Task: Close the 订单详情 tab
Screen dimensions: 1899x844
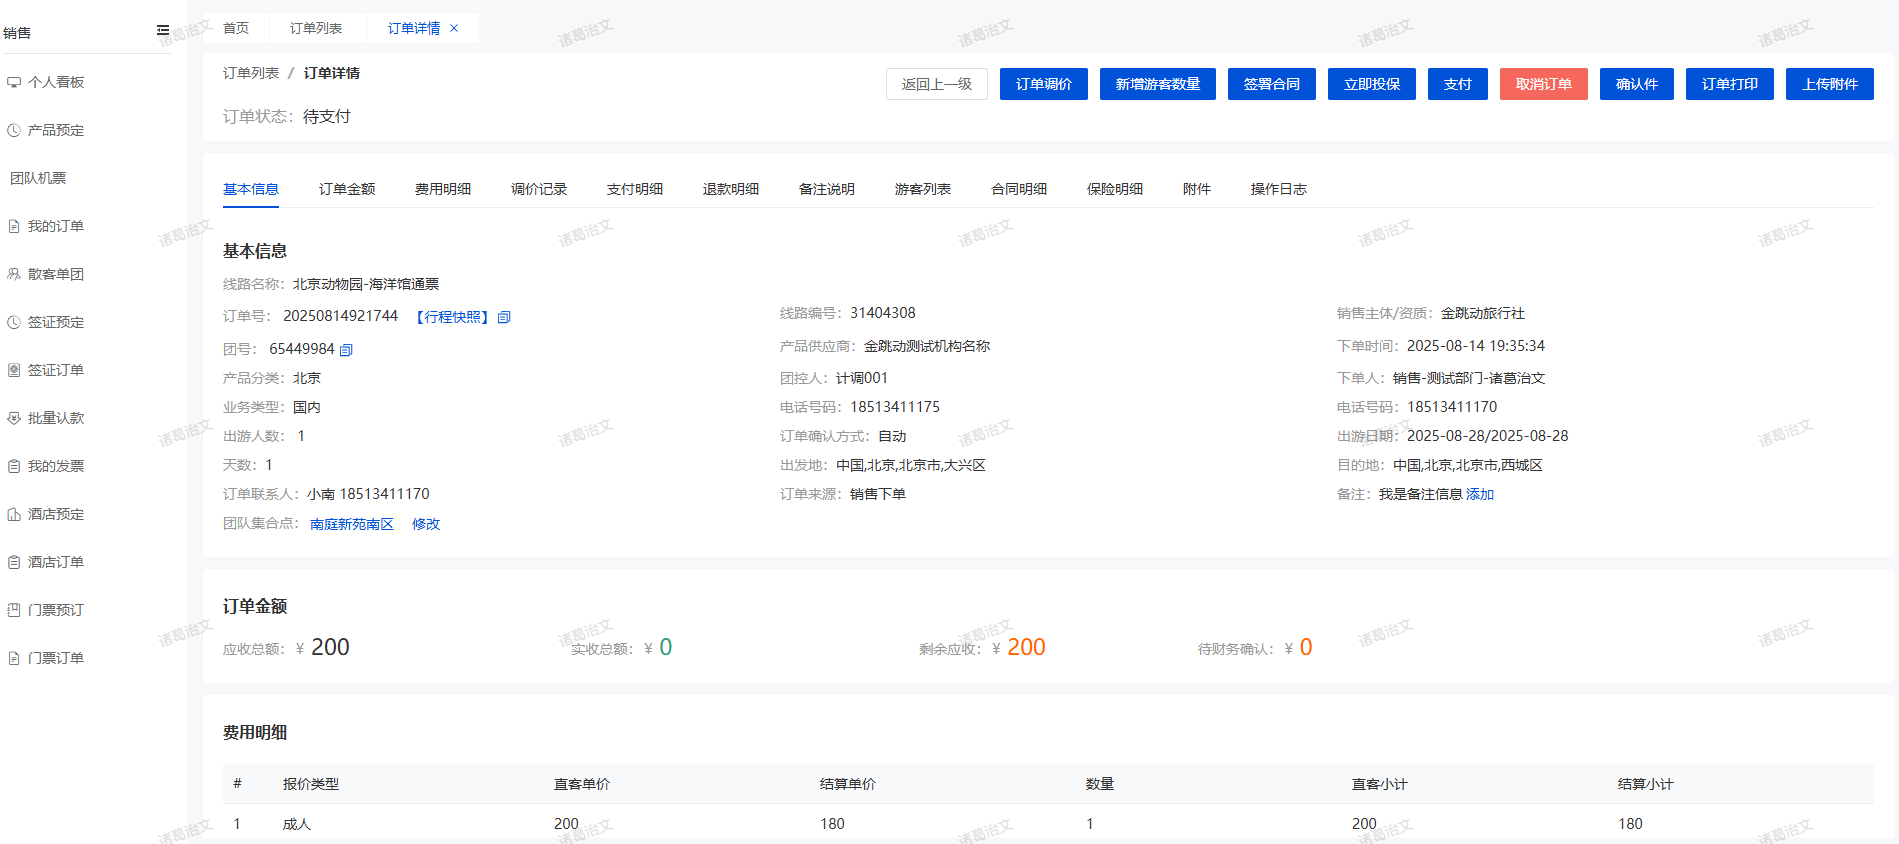Action: click(x=454, y=28)
